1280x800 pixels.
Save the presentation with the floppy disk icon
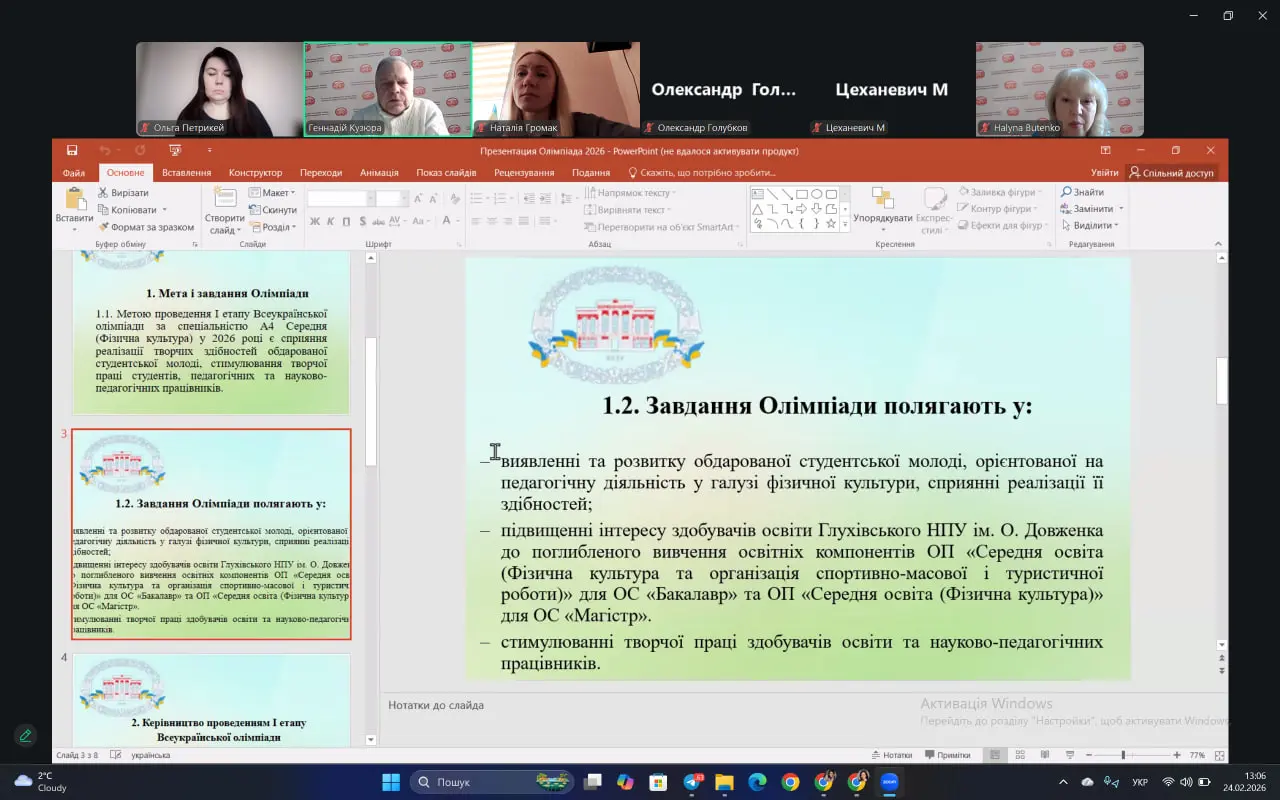pyautogui.click(x=72, y=150)
